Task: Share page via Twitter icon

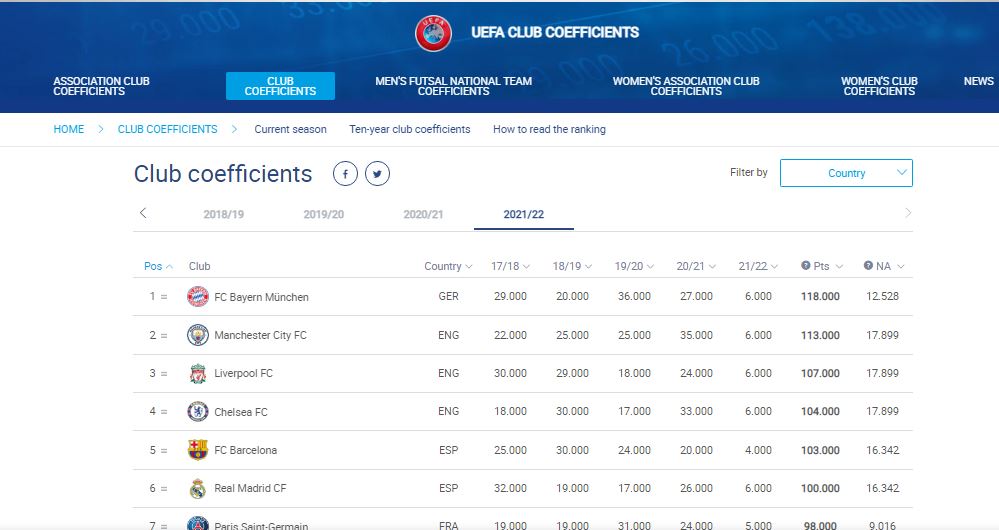Action: coord(377,173)
